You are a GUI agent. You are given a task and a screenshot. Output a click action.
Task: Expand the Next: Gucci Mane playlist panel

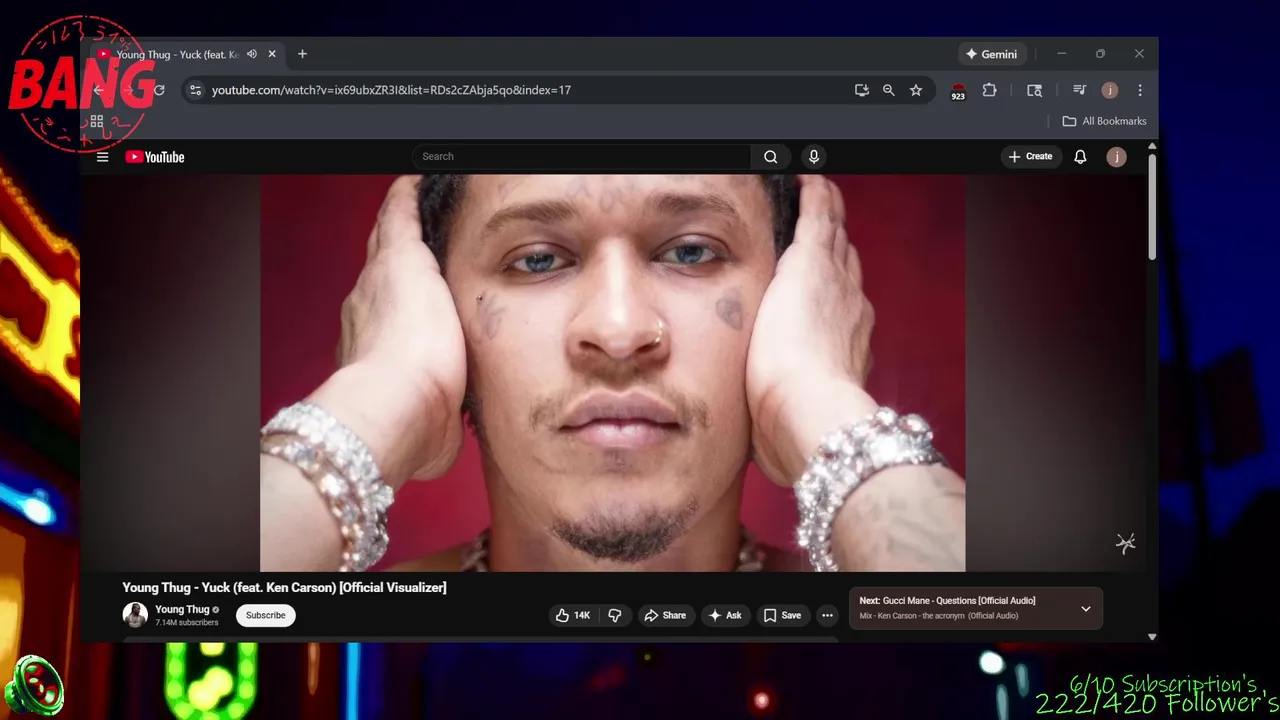click(1085, 608)
